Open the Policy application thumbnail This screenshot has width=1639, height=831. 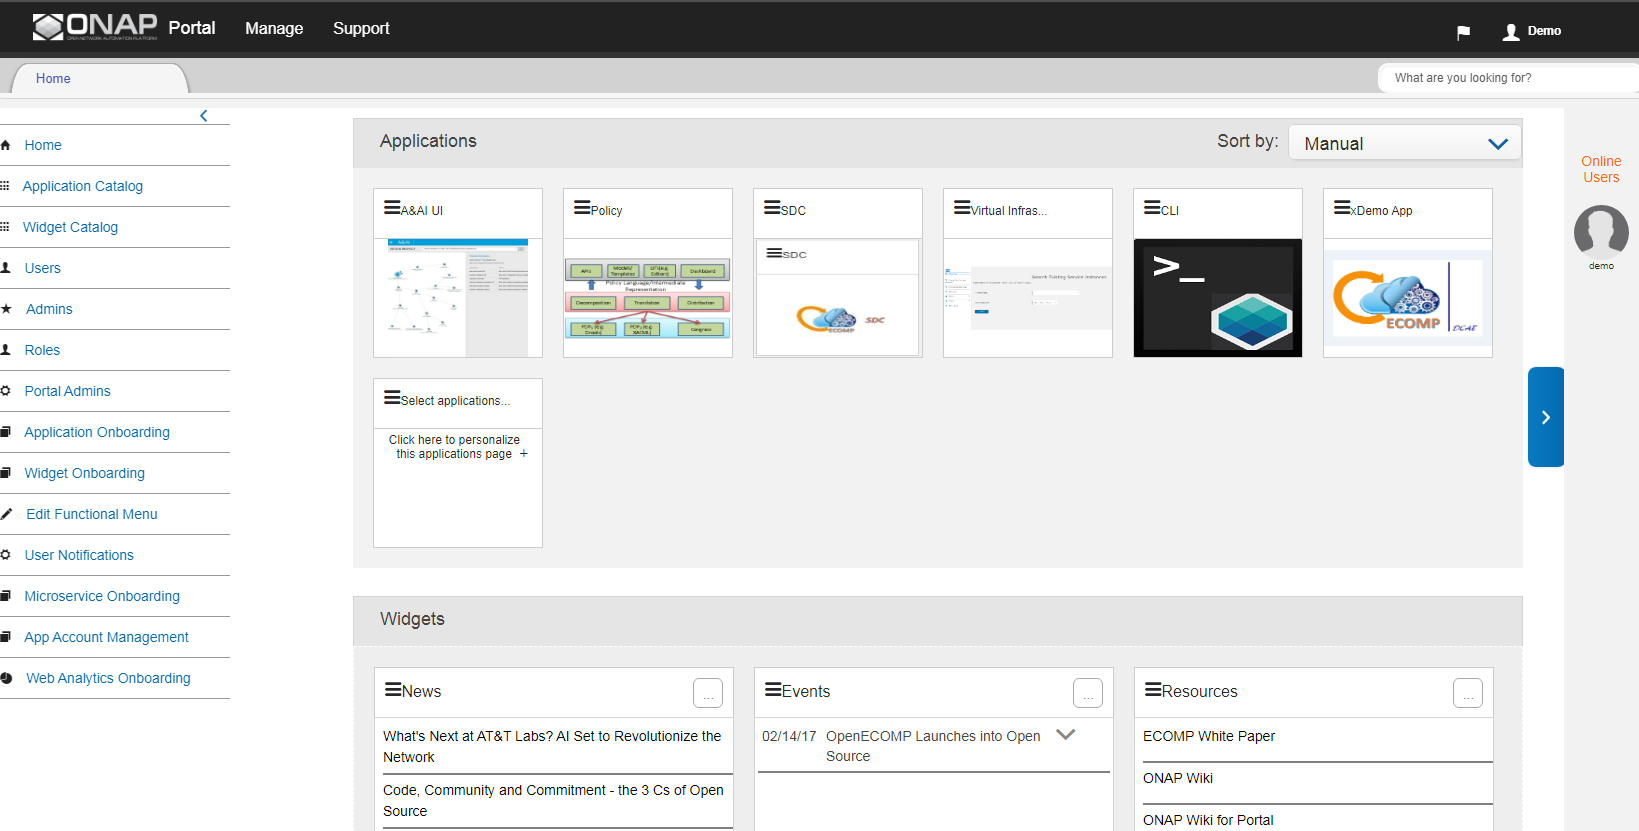[648, 298]
